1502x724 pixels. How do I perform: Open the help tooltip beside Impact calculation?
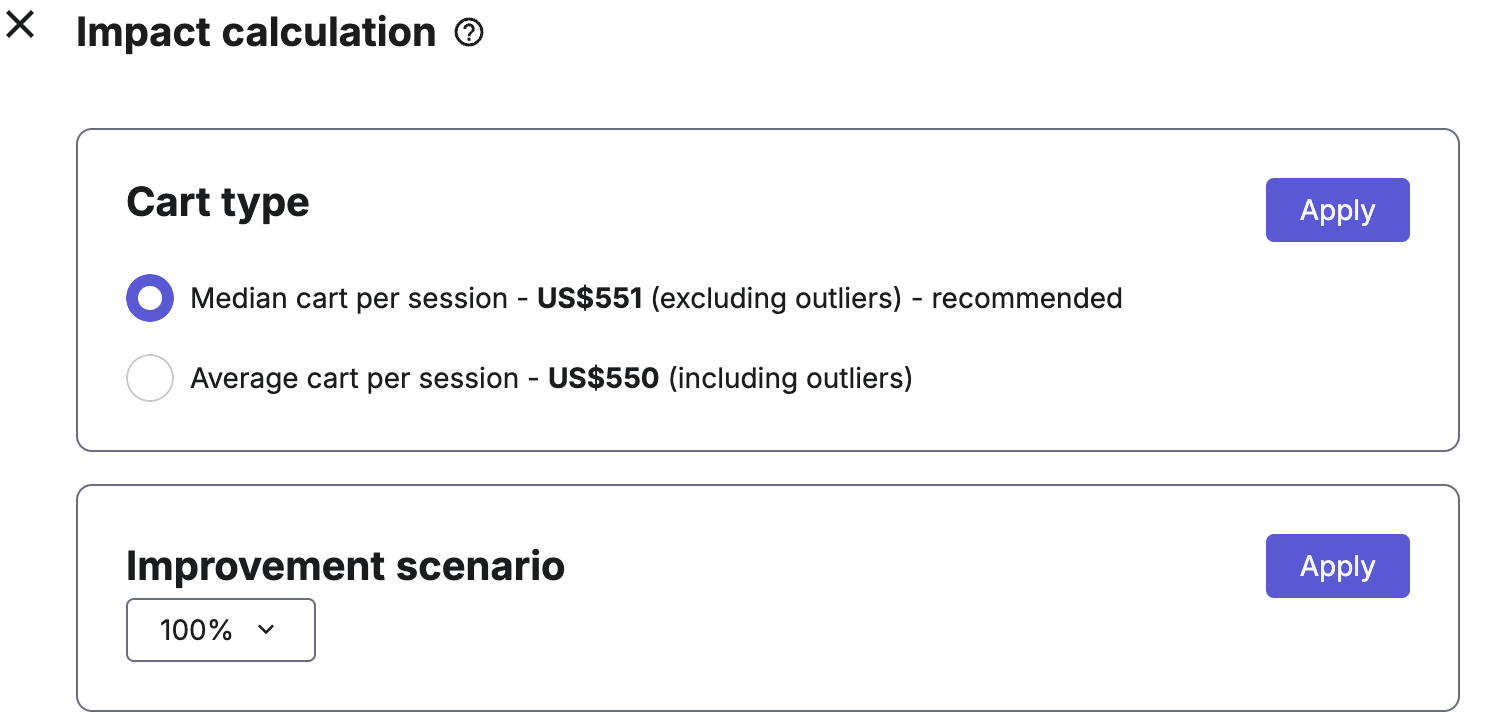[x=469, y=34]
